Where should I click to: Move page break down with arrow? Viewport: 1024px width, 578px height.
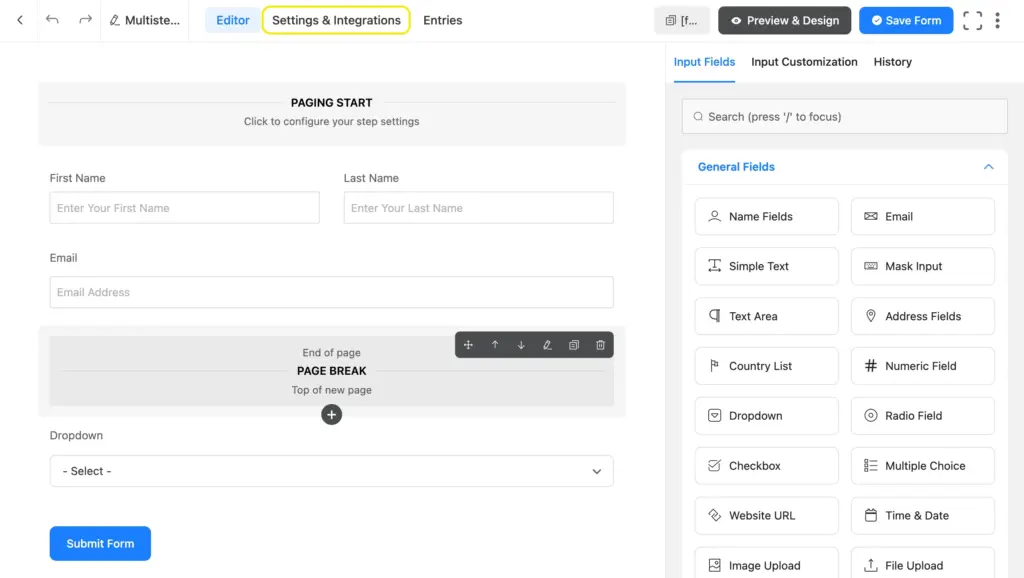click(x=521, y=345)
